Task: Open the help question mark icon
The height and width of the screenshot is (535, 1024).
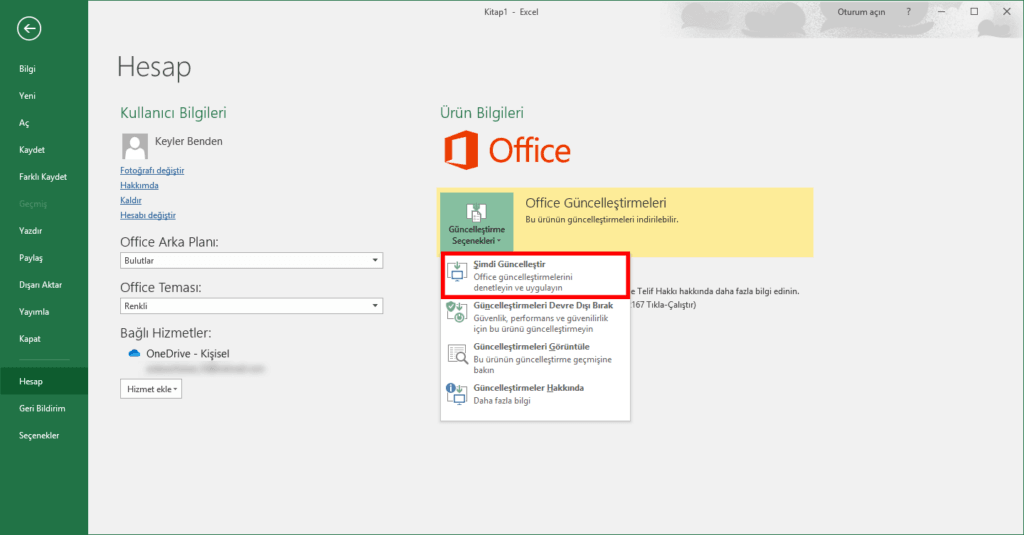Action: coord(908,12)
